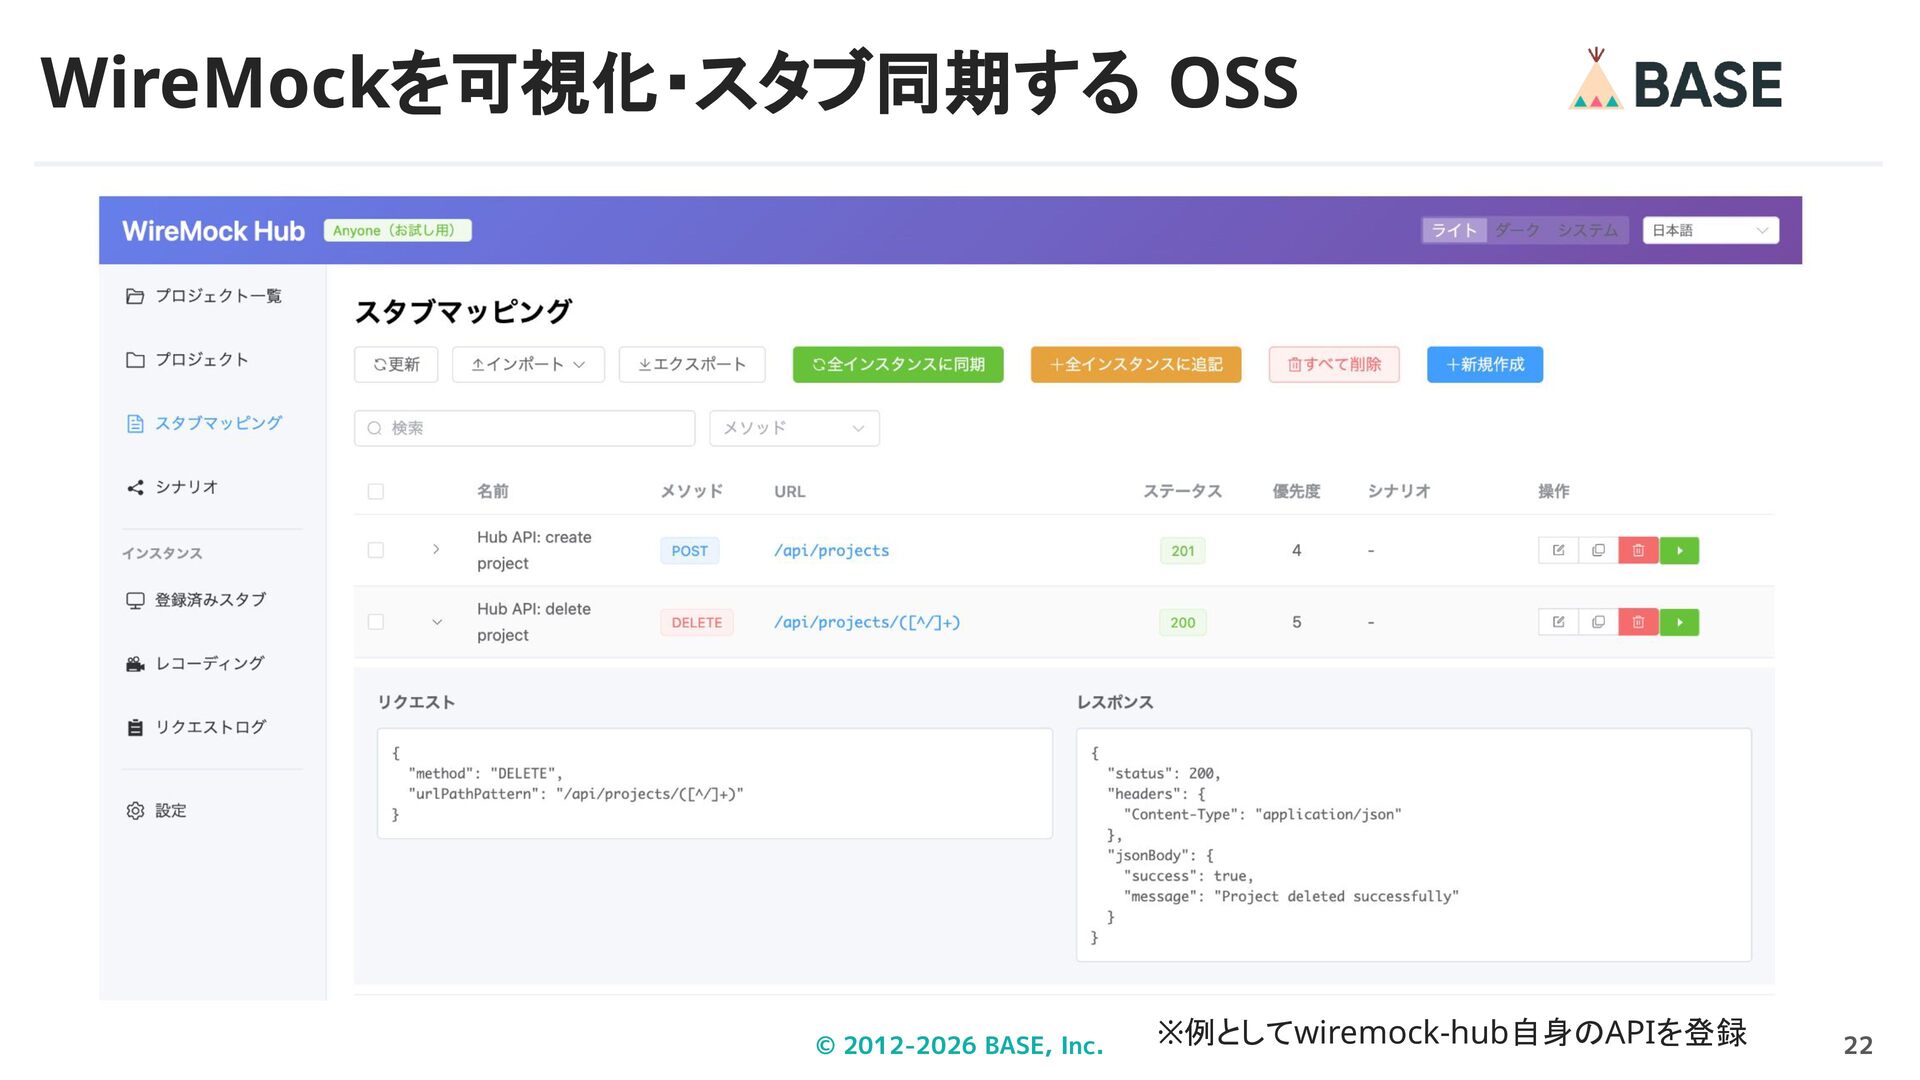The height and width of the screenshot is (1080, 1920).
Task: Switch theme to システム
Action: pos(1587,230)
